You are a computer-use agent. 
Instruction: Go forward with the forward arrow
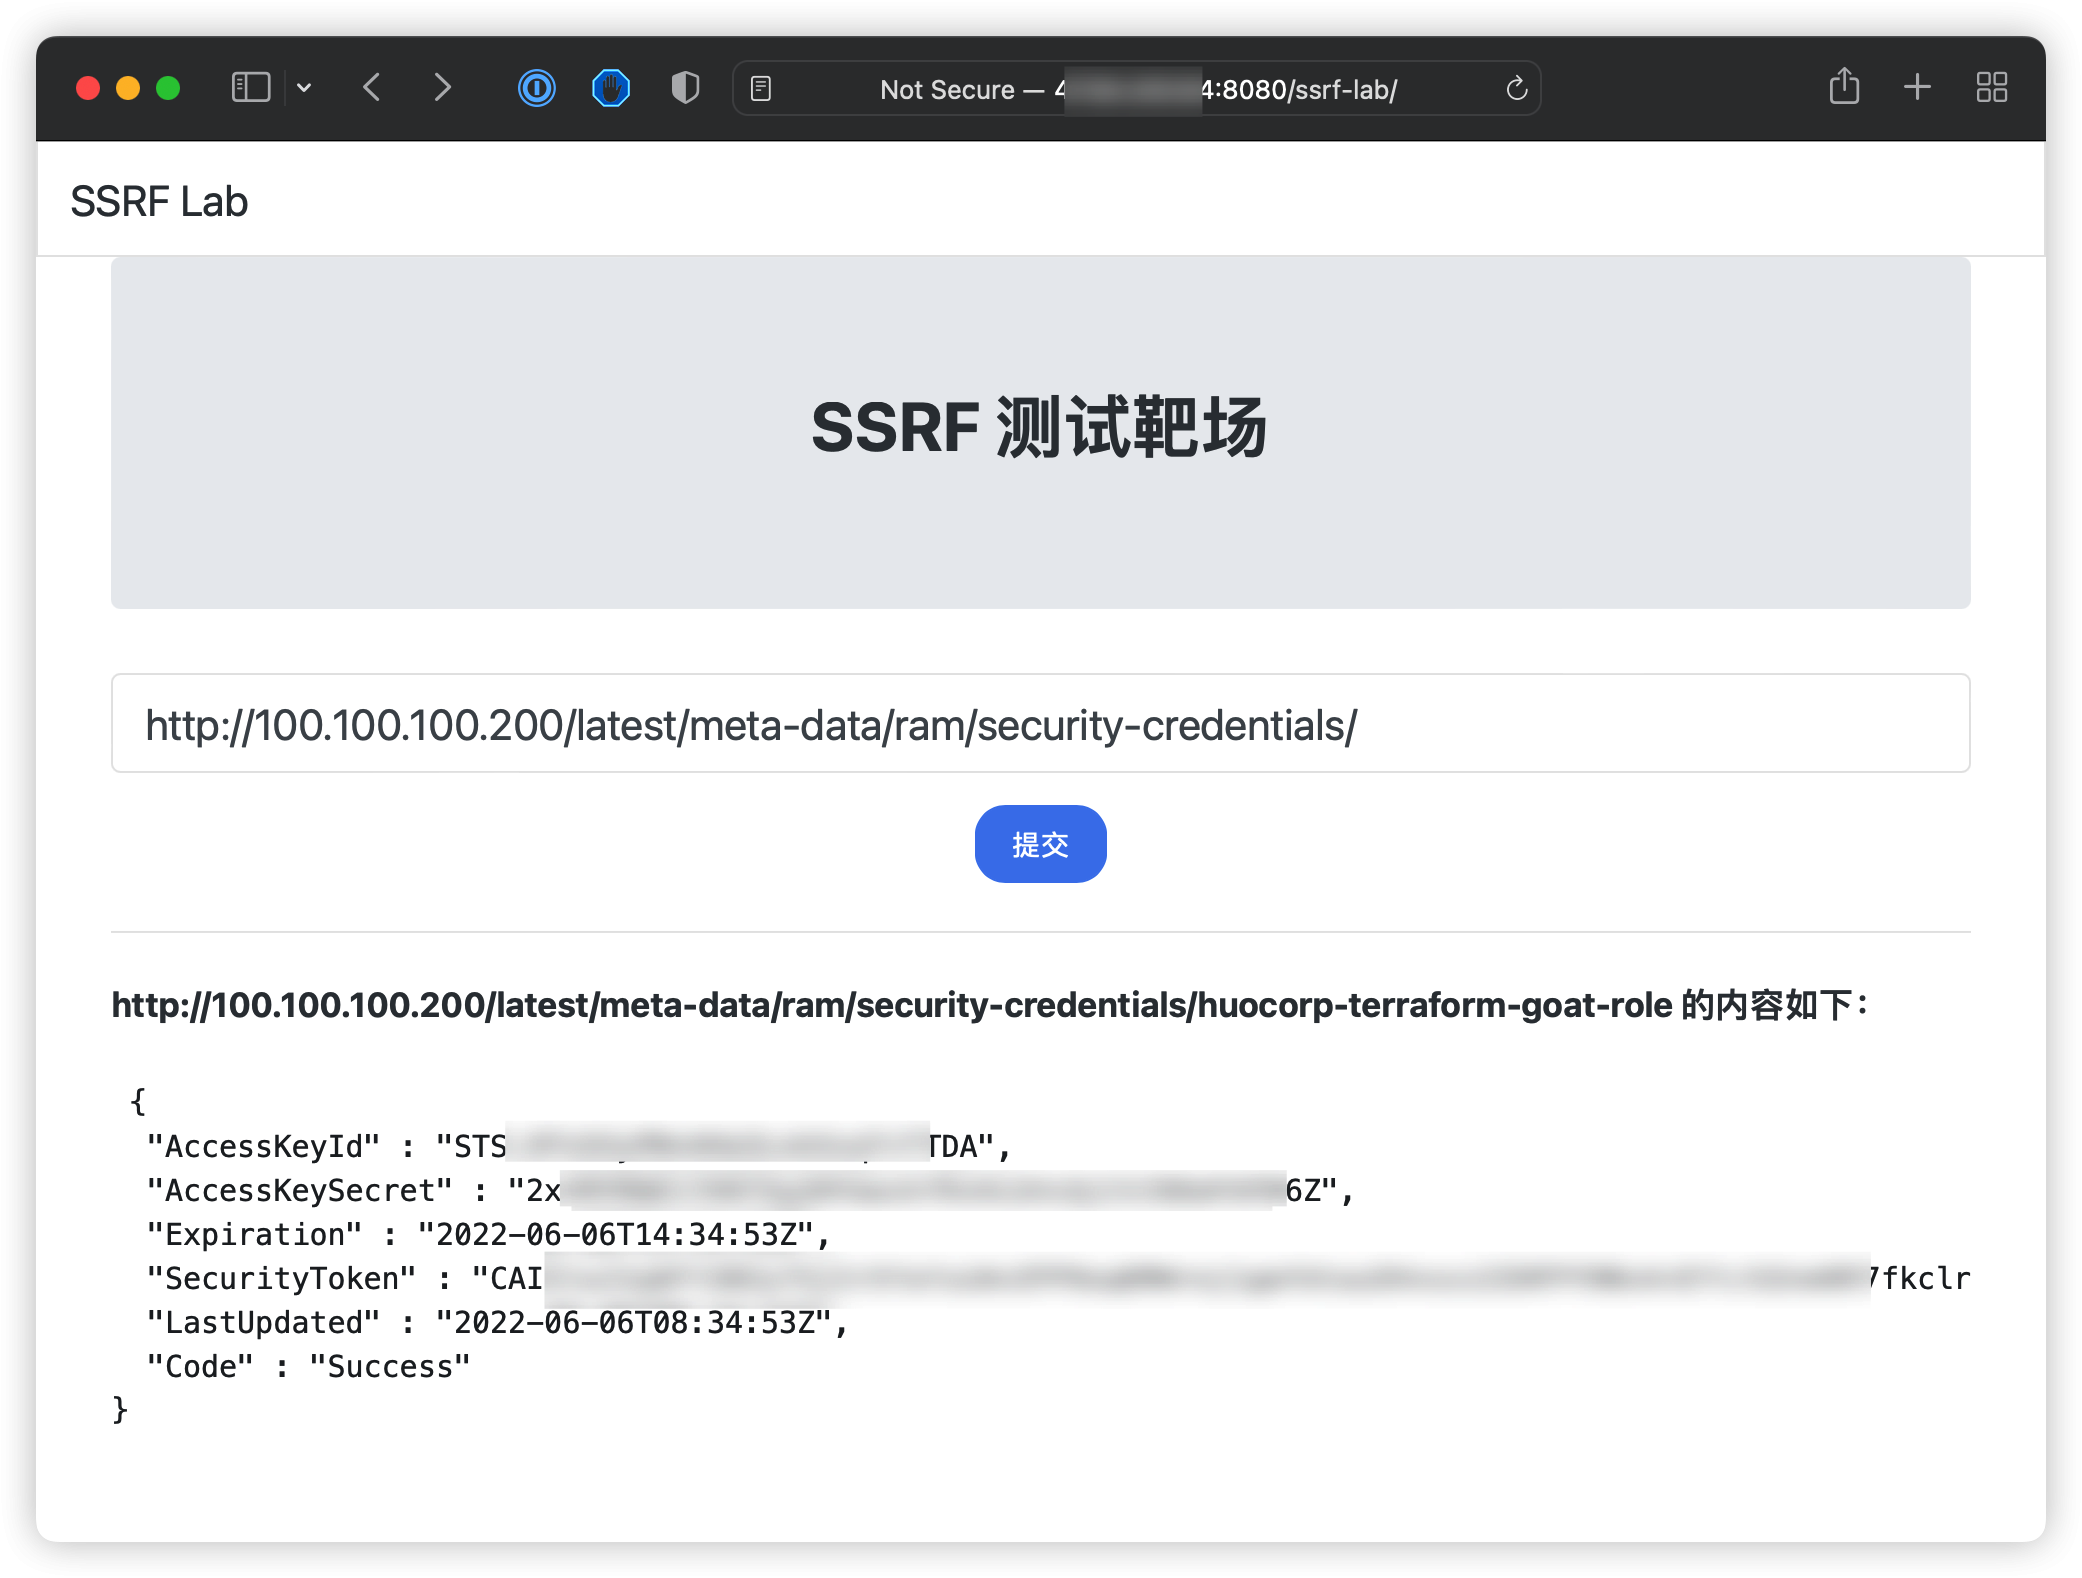coord(442,88)
